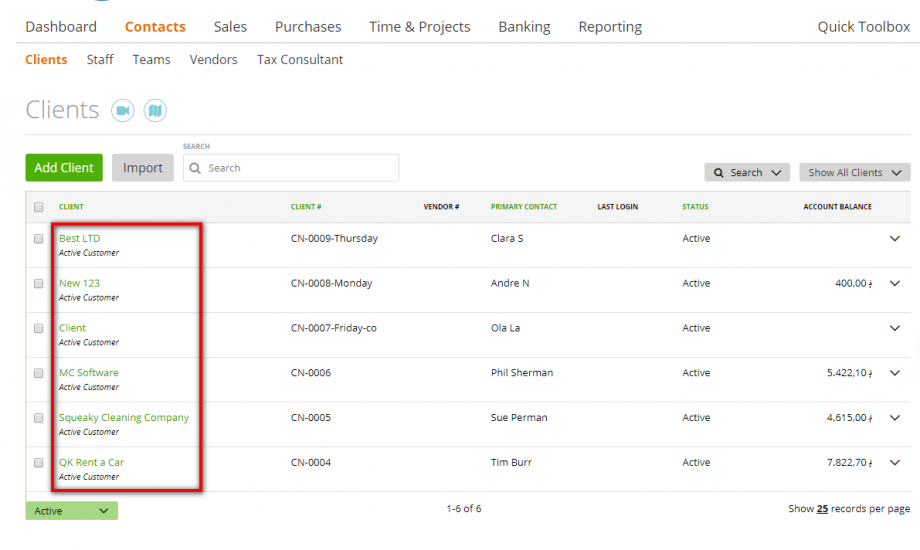Click the 5.422,10 account balance
This screenshot has width=920, height=550.
point(850,373)
